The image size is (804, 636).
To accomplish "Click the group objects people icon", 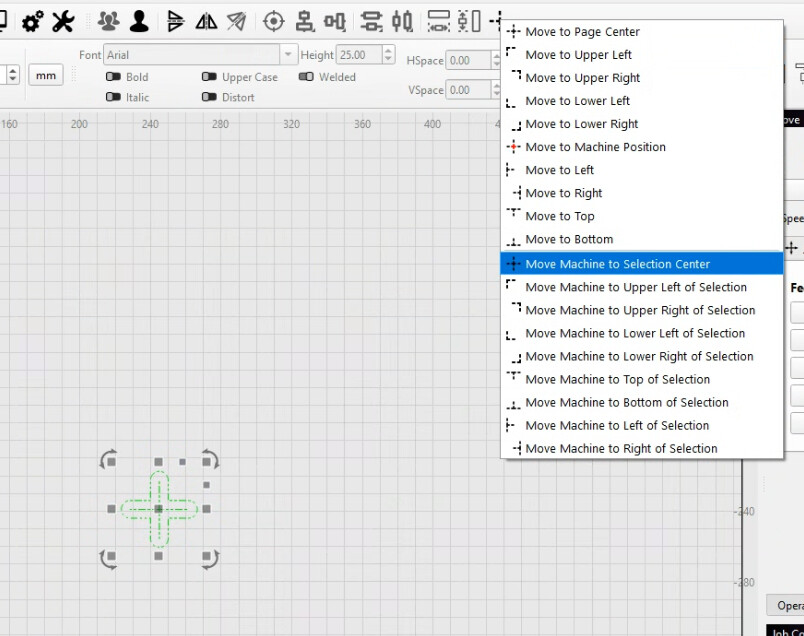I will pos(108,21).
